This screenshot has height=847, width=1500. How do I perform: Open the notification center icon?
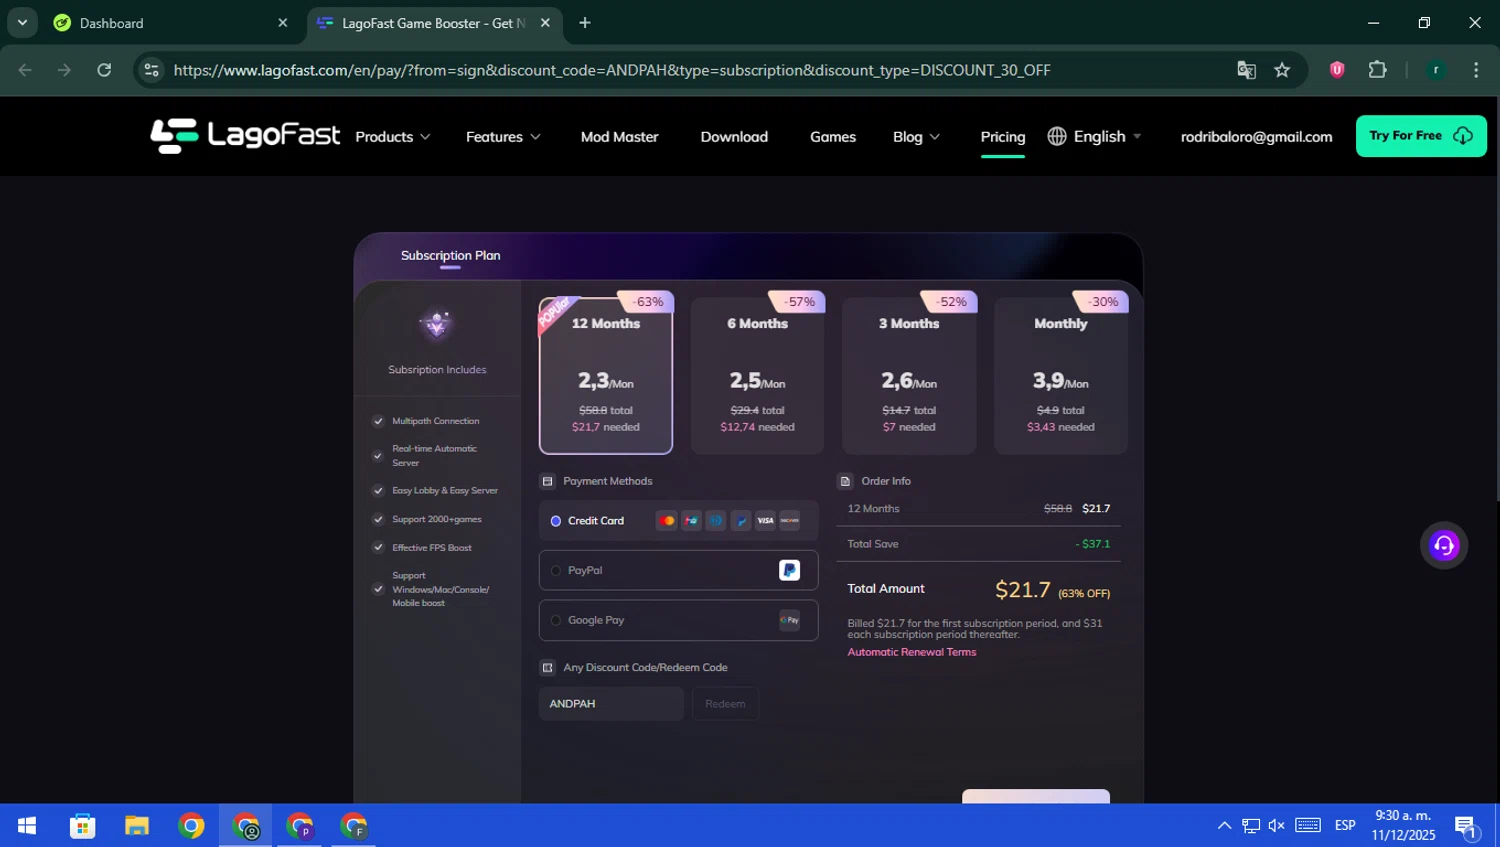[1466, 826]
